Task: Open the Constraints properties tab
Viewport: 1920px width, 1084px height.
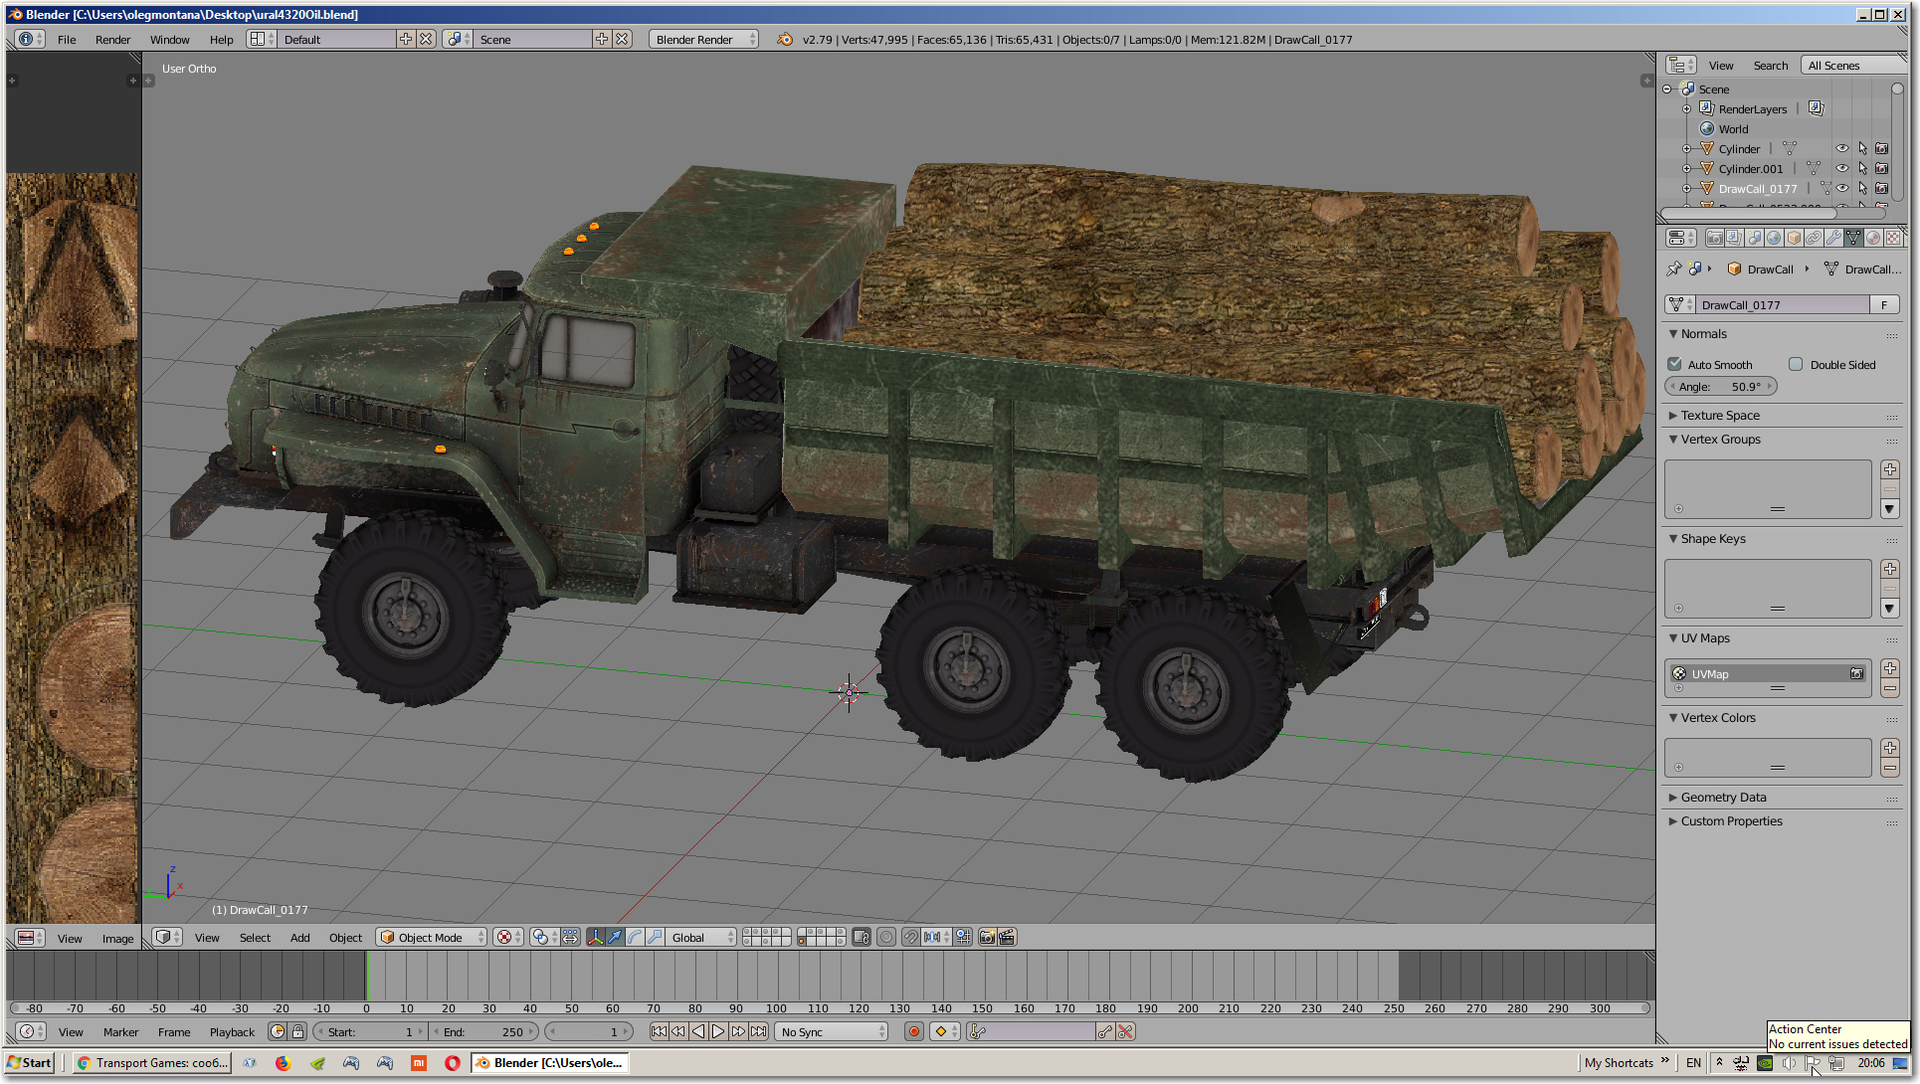Action: (x=1814, y=238)
